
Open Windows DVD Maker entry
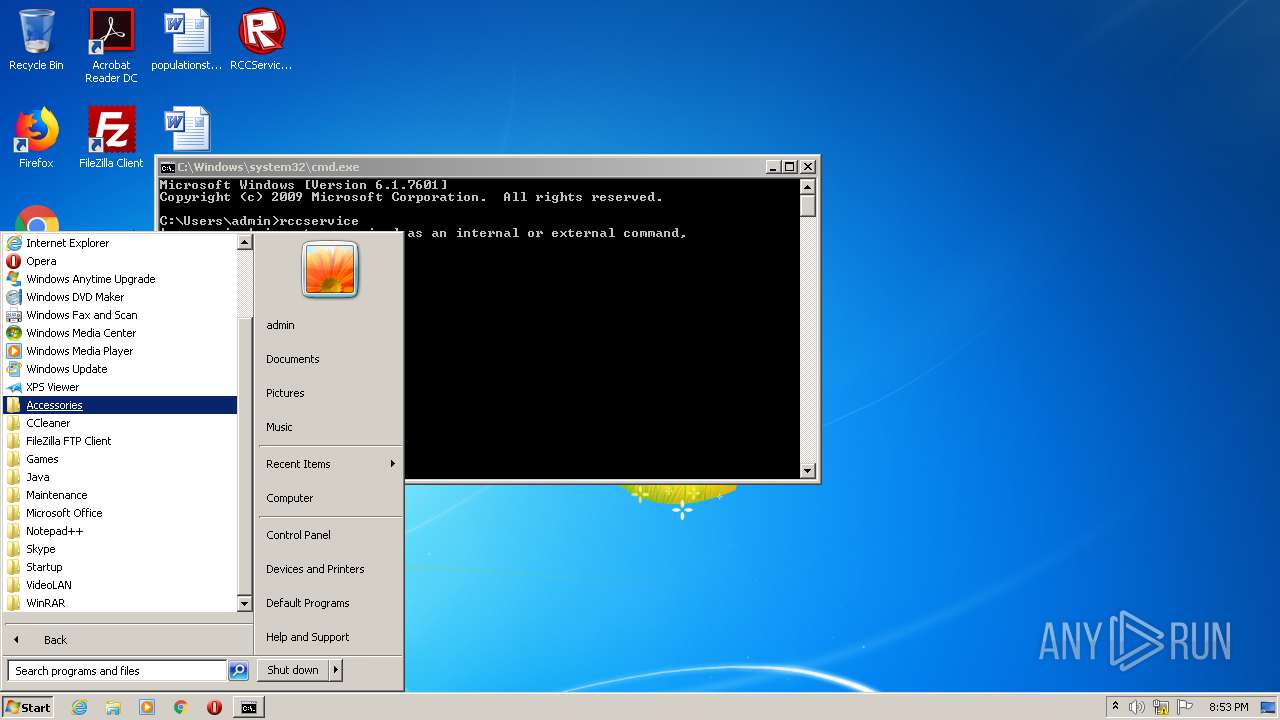click(120, 297)
